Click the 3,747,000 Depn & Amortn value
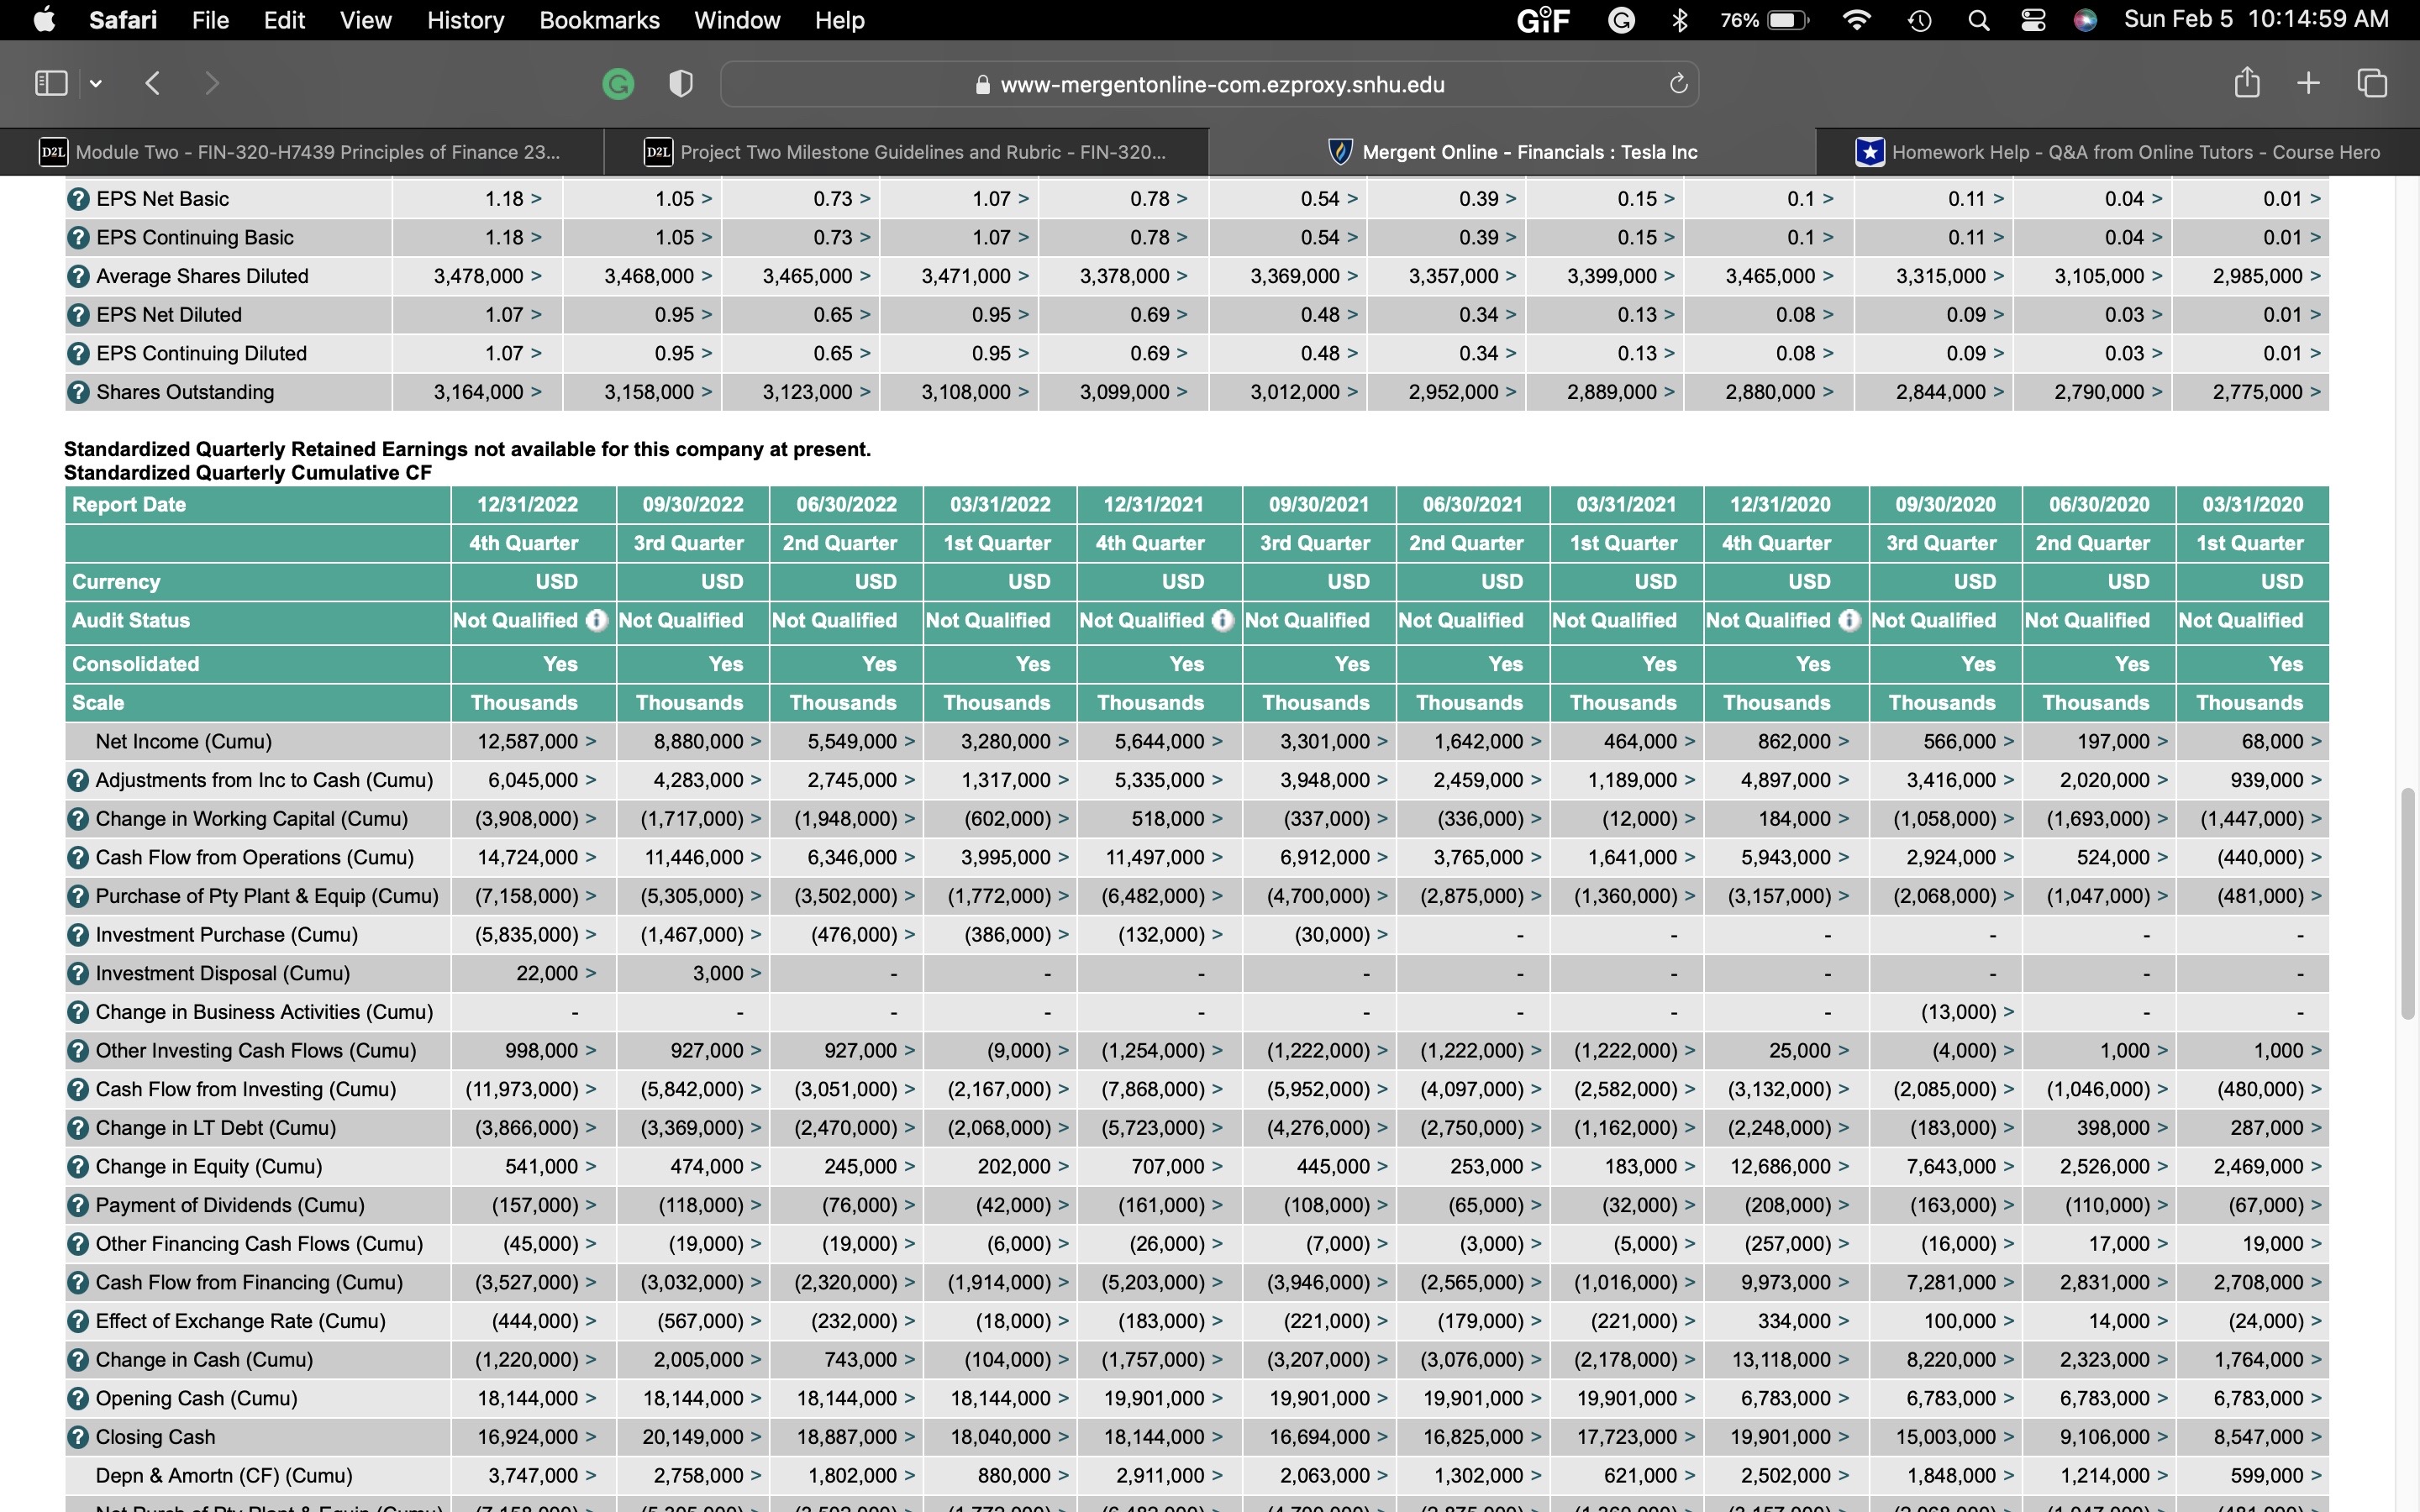Screen dimensions: 2420x1512 pos(533,1476)
